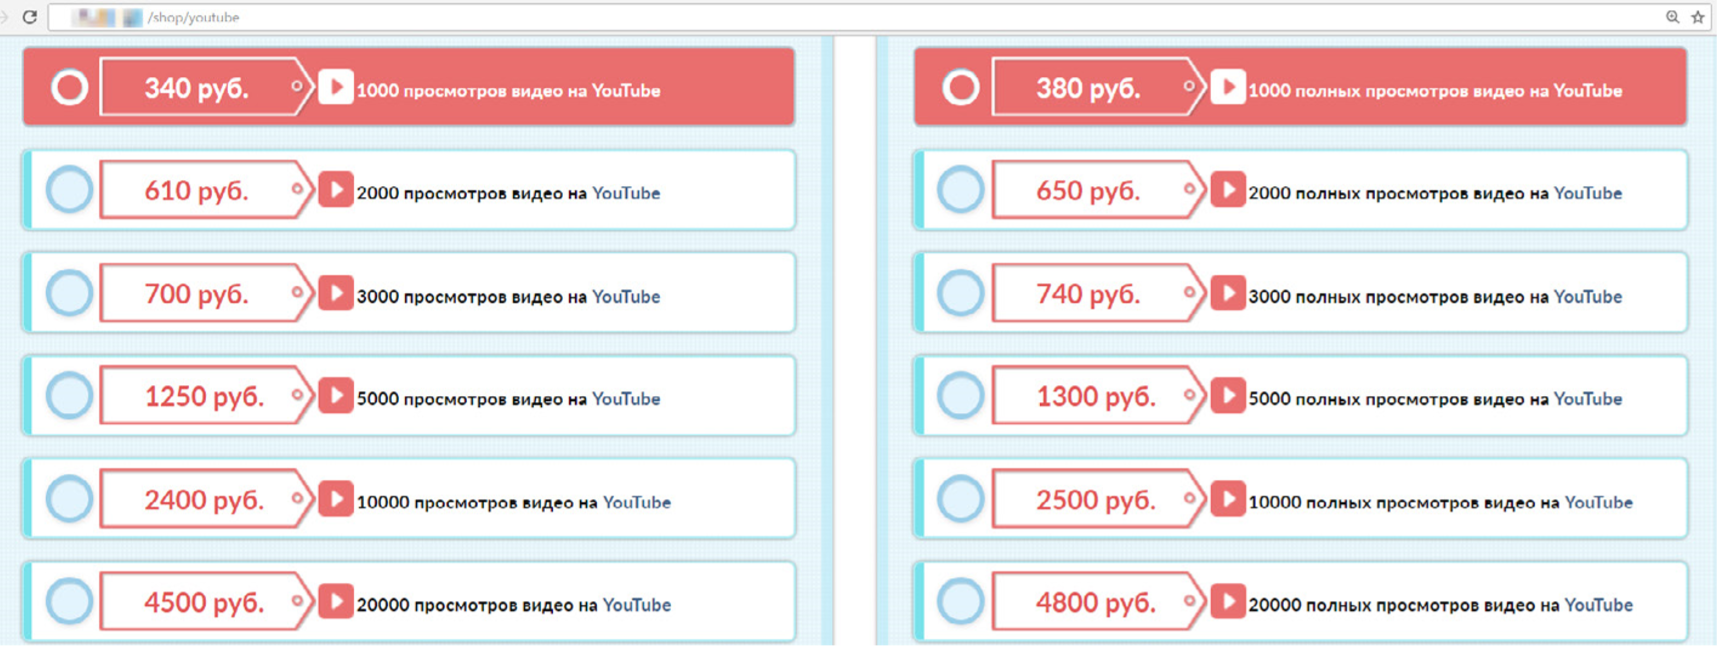Bookmark this page with the star icon
The width and height of the screenshot is (1721, 647).
click(1698, 17)
